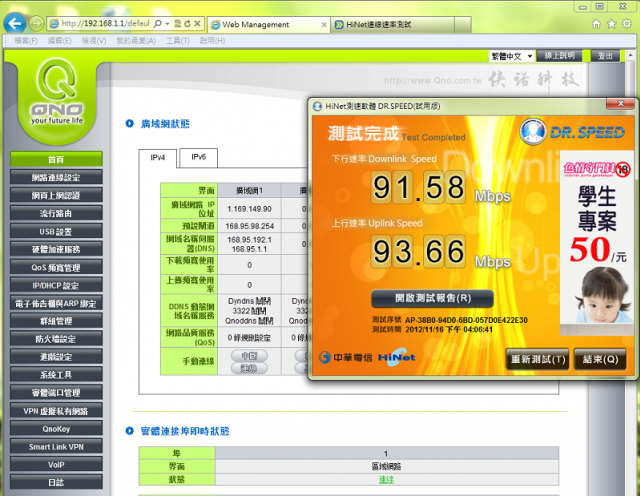Click the HiNet logo in speed test window
This screenshot has height=496, width=640.
pos(396,357)
